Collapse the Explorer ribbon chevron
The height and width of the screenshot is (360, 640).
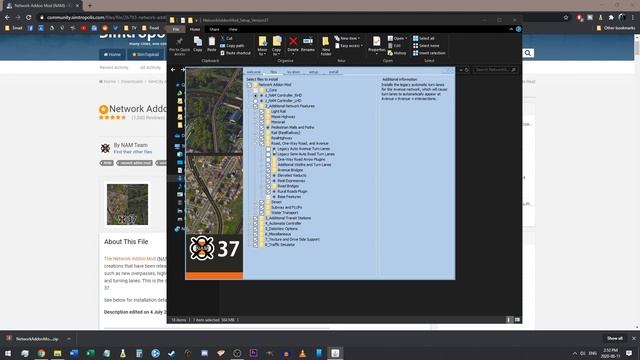511,29
